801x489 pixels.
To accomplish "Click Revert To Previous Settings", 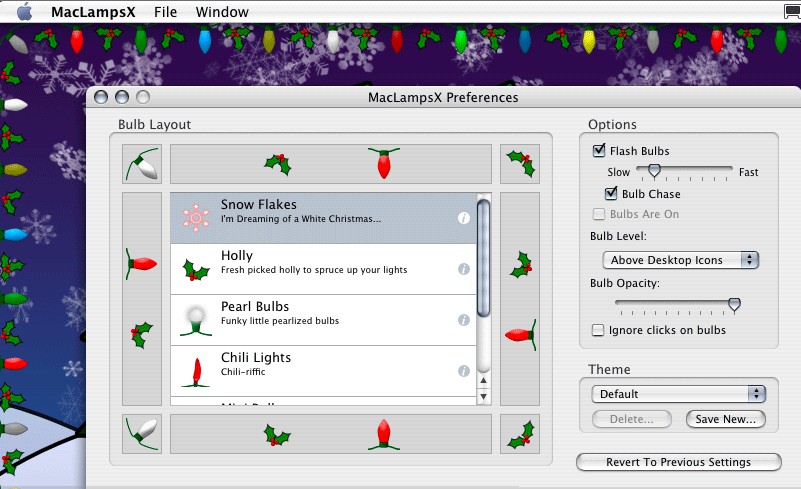I will [678, 462].
